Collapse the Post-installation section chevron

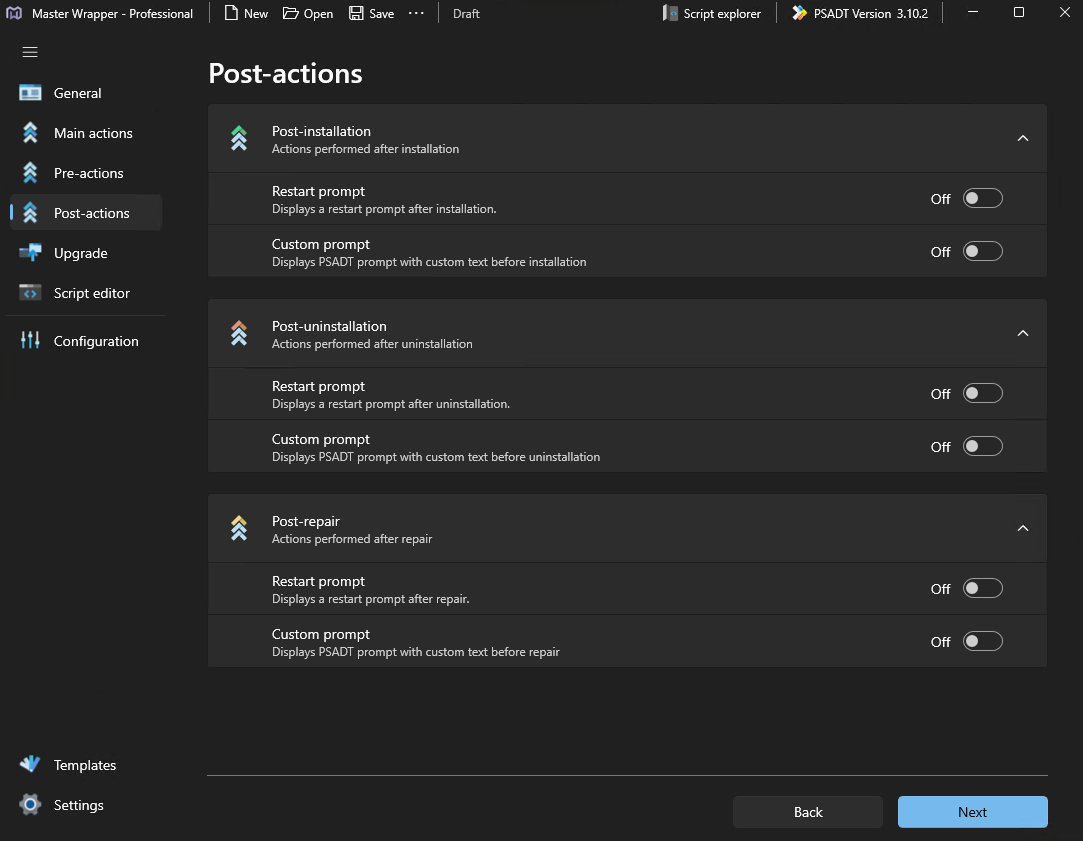coord(1023,138)
